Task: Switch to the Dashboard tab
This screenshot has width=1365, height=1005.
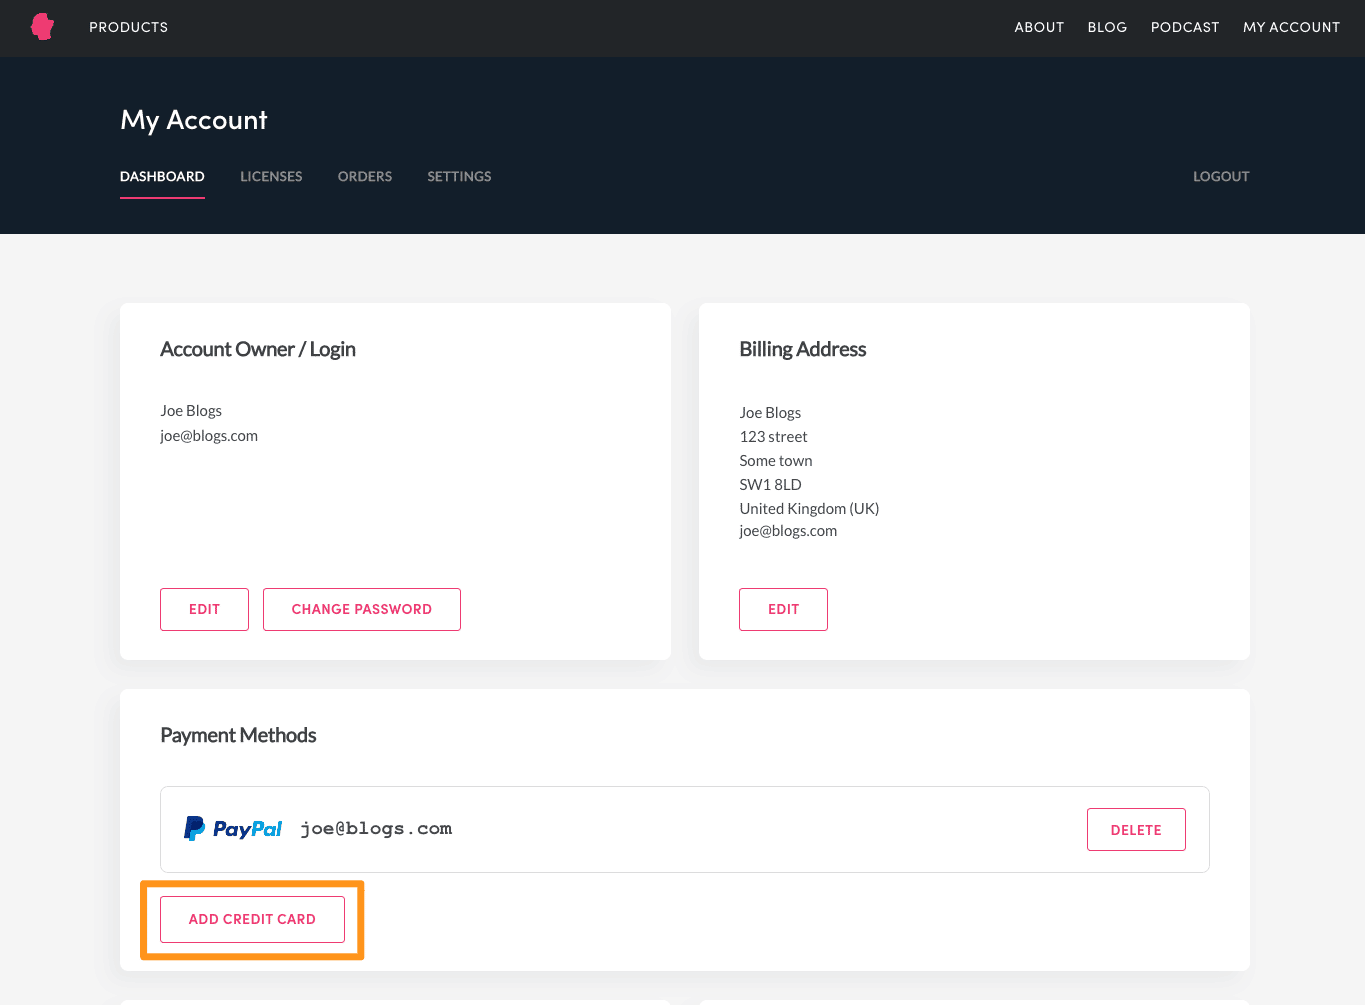Action: pos(162,176)
